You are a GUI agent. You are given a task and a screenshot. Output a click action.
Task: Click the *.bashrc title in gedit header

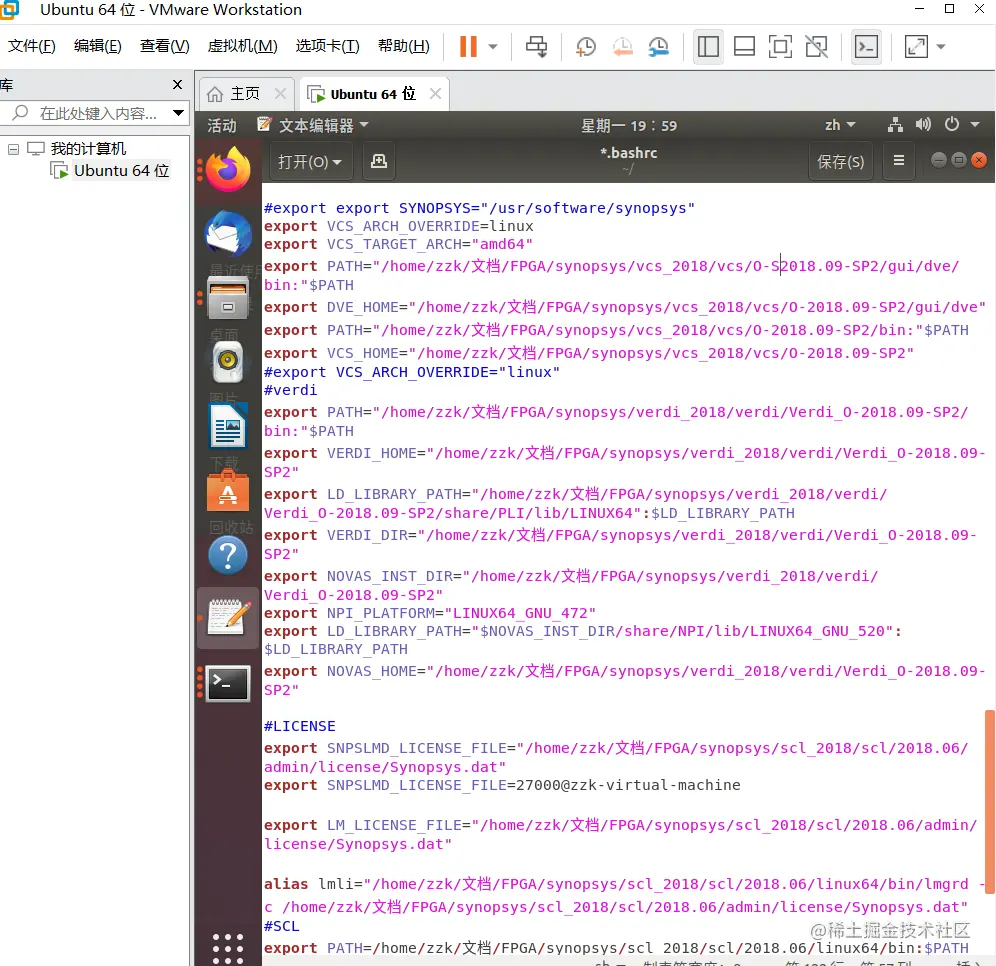point(629,153)
